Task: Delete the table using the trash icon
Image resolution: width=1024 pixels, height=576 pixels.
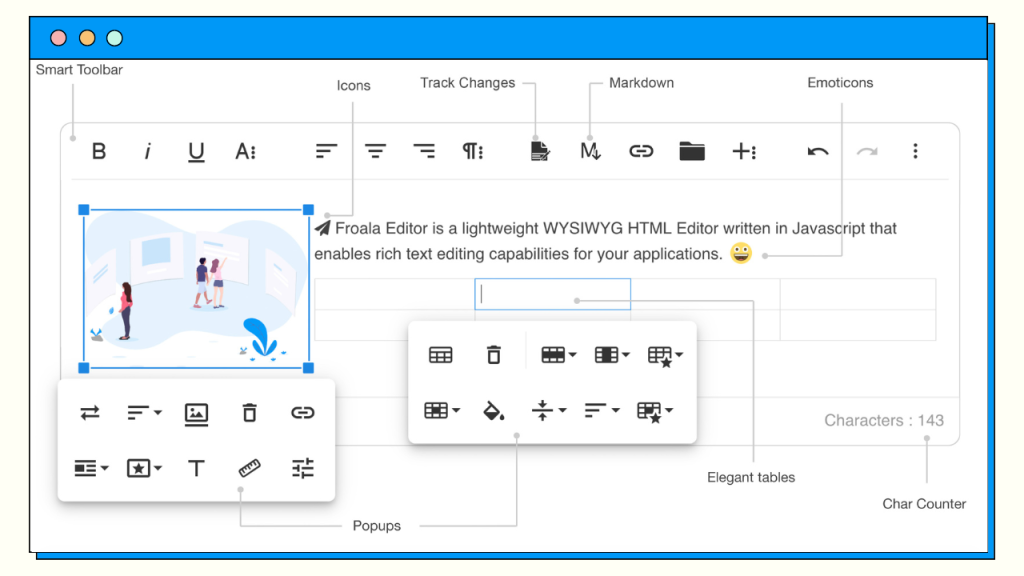Action: pos(494,354)
